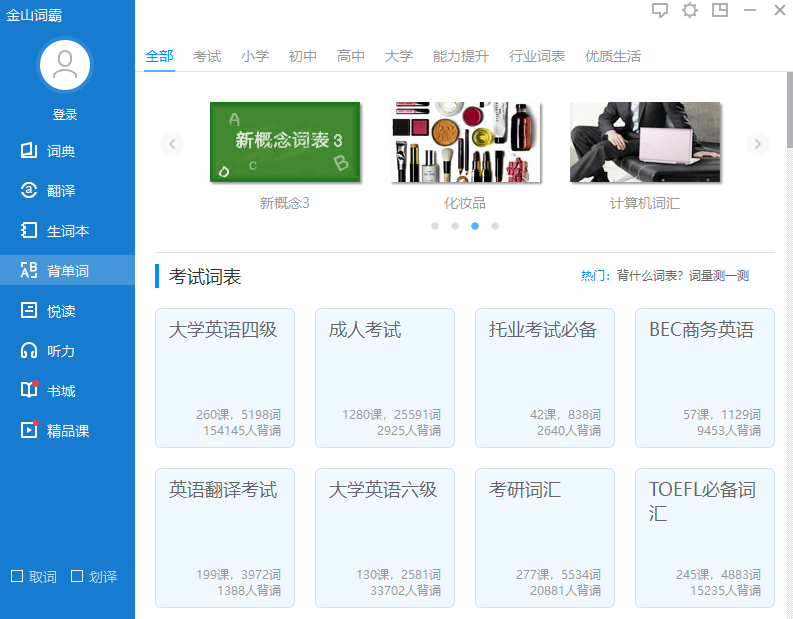
Task: Click the feedback message icon in title bar
Action: [659, 10]
